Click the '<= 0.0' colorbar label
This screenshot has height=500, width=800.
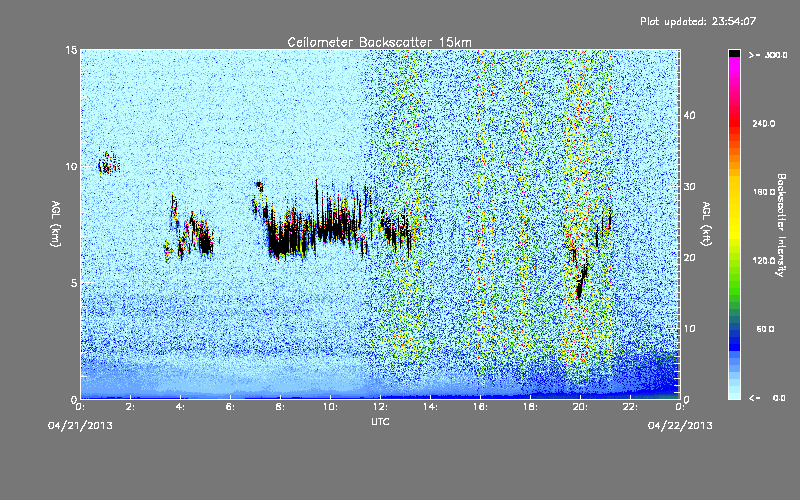[767, 398]
